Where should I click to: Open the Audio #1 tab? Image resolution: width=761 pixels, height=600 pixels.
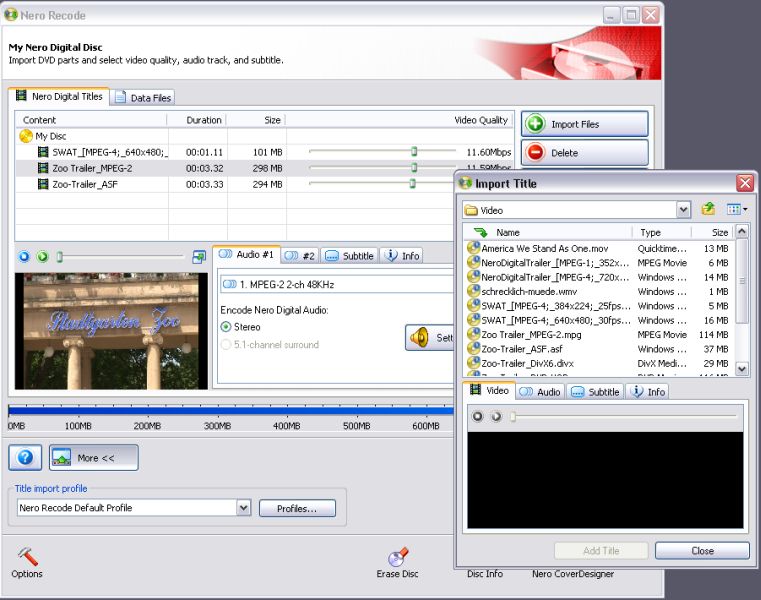click(x=247, y=254)
